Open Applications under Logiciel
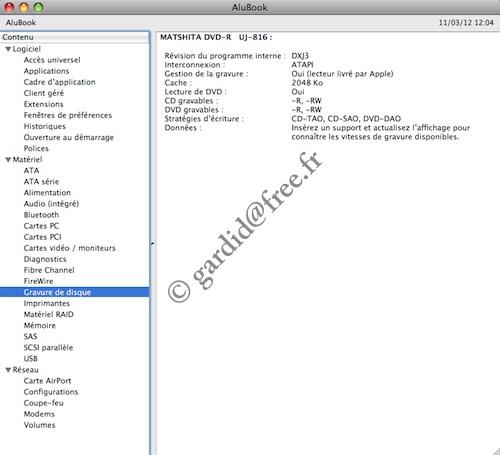This screenshot has height=455, width=500. tap(46, 71)
